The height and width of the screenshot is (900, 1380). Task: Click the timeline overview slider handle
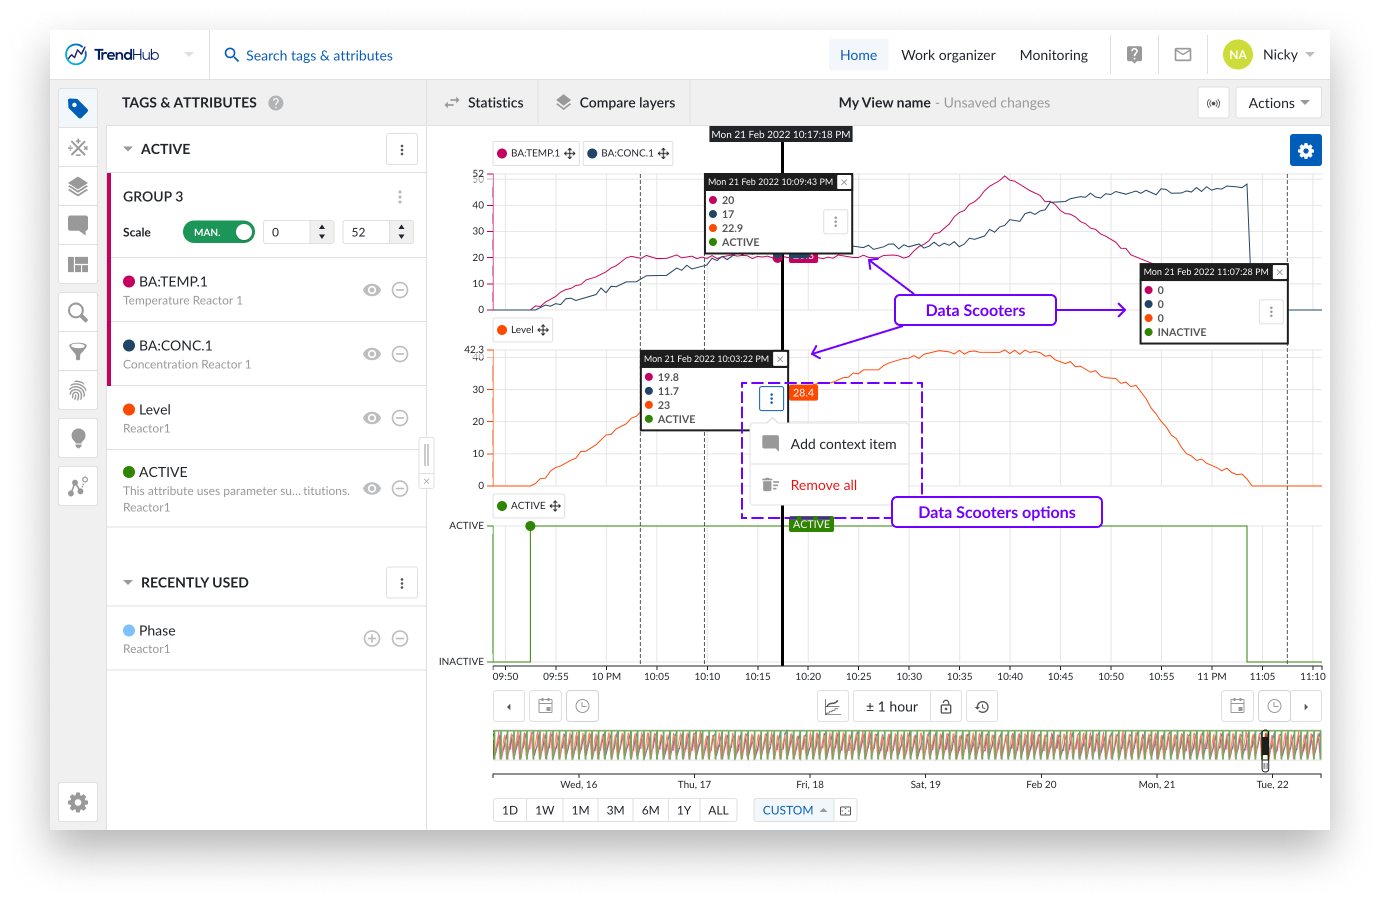click(x=1265, y=750)
